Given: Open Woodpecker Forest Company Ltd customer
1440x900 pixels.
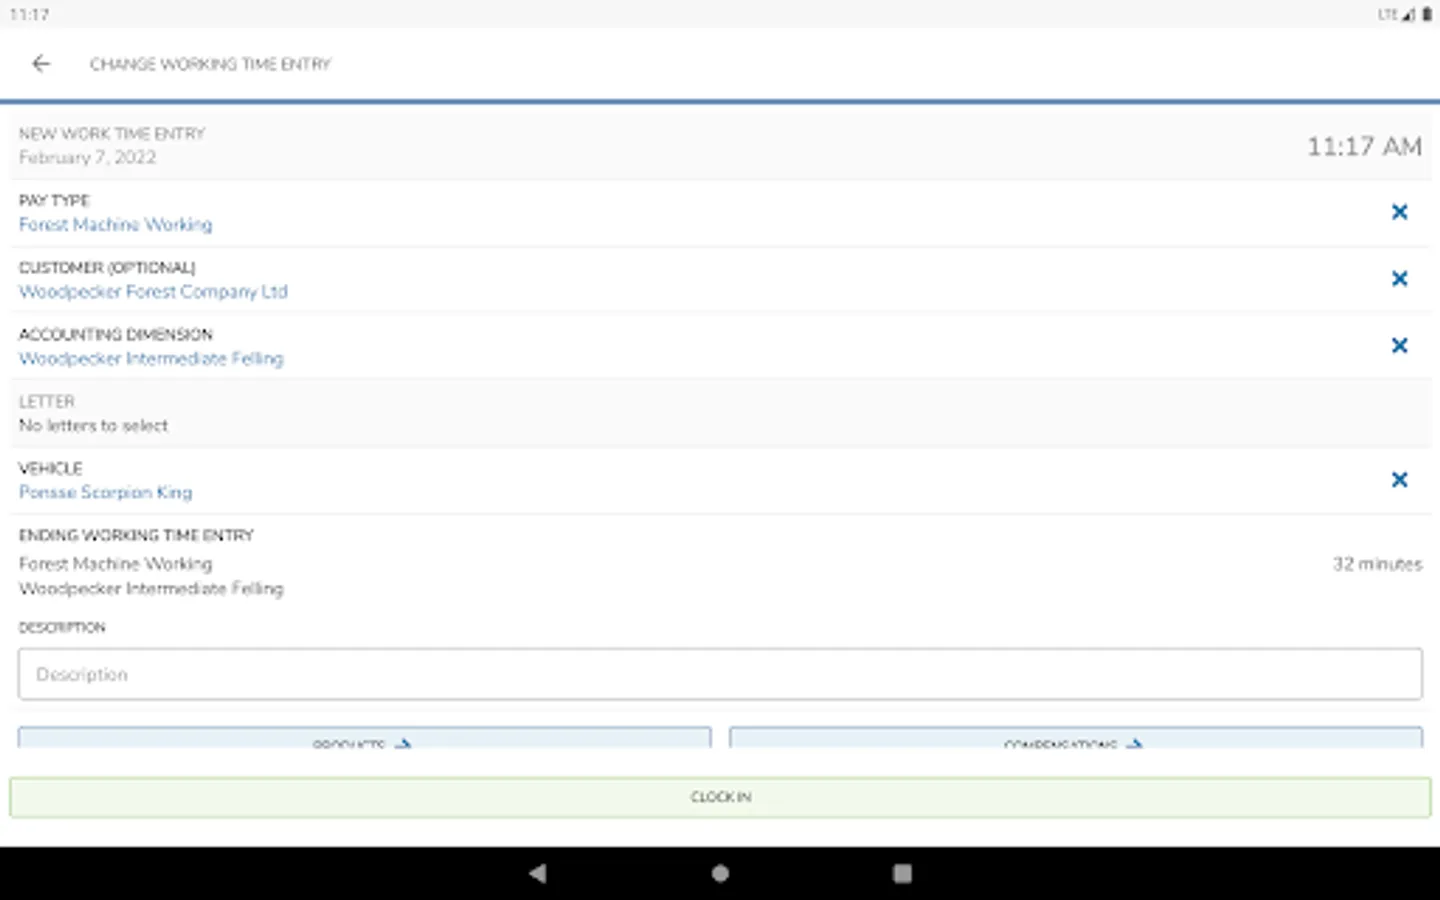Looking at the screenshot, I should tap(153, 292).
